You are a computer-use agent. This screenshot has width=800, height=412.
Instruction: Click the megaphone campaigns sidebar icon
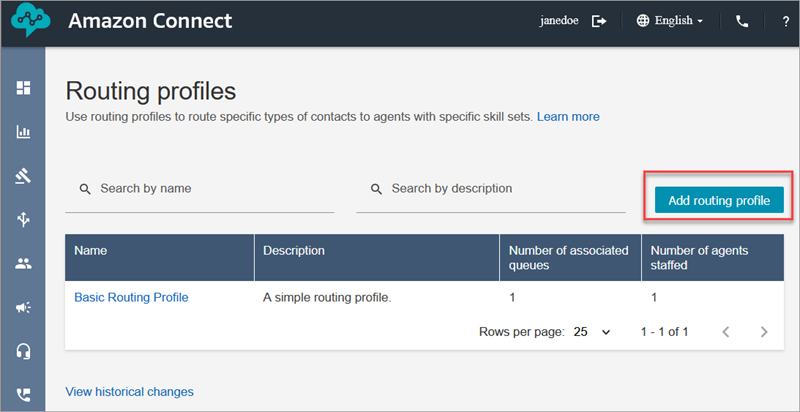tap(24, 308)
